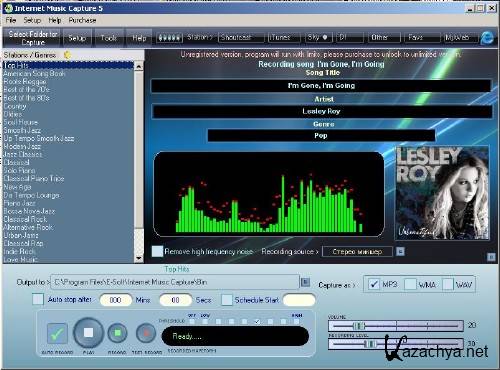
Task: Click the Help toolbar button
Action: (x=139, y=38)
